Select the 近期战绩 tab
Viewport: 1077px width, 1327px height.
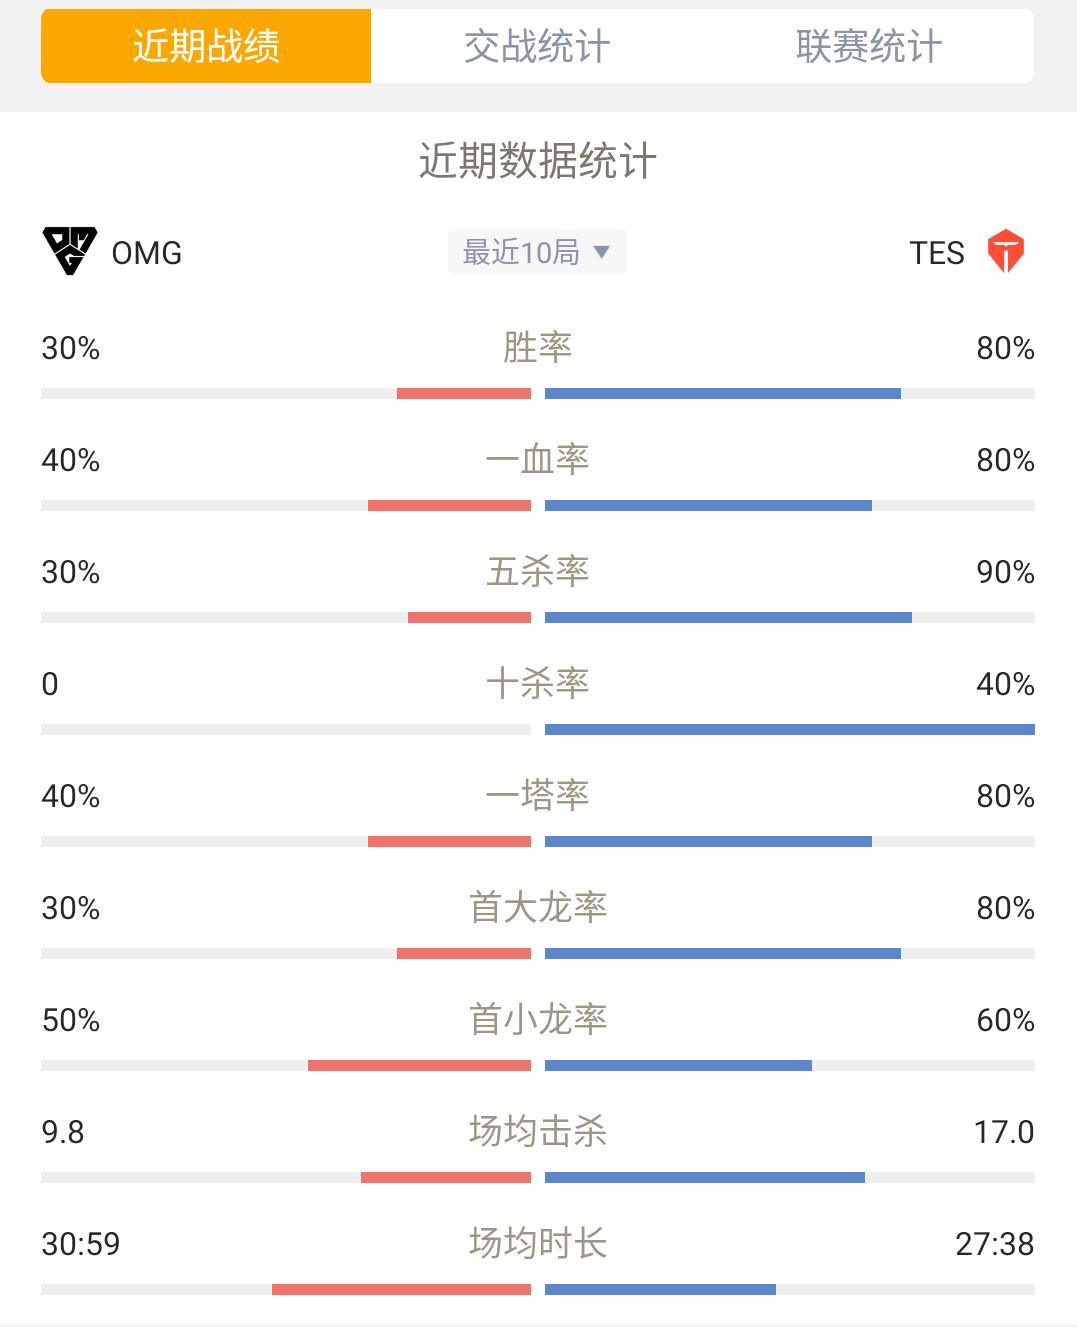point(206,46)
